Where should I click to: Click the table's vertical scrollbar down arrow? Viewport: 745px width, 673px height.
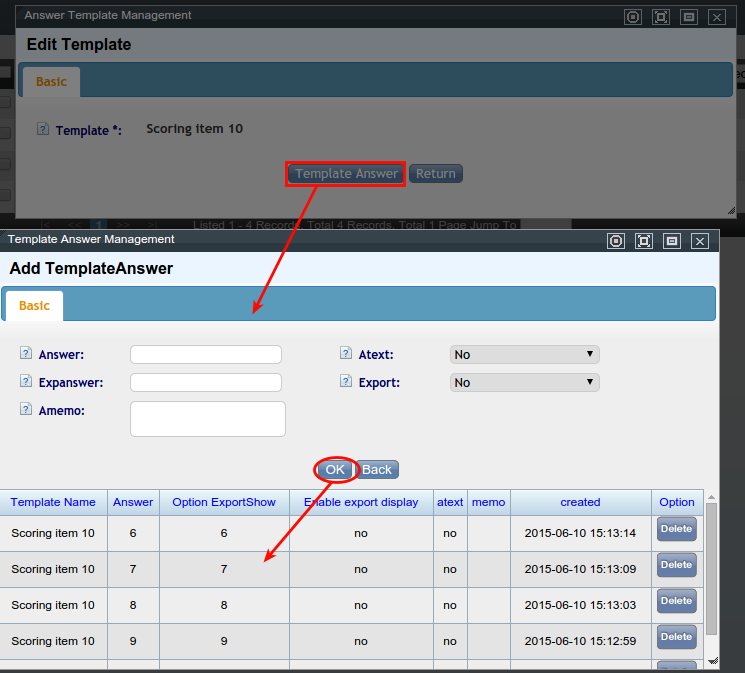[712, 661]
